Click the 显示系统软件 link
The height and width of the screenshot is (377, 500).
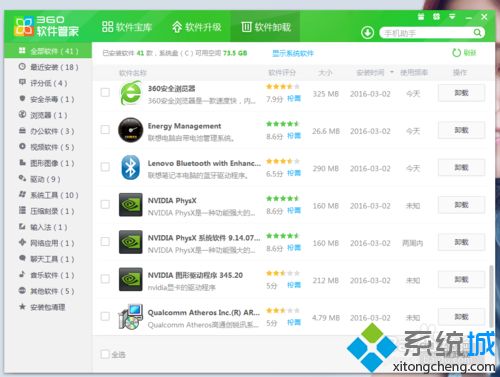coord(293,53)
